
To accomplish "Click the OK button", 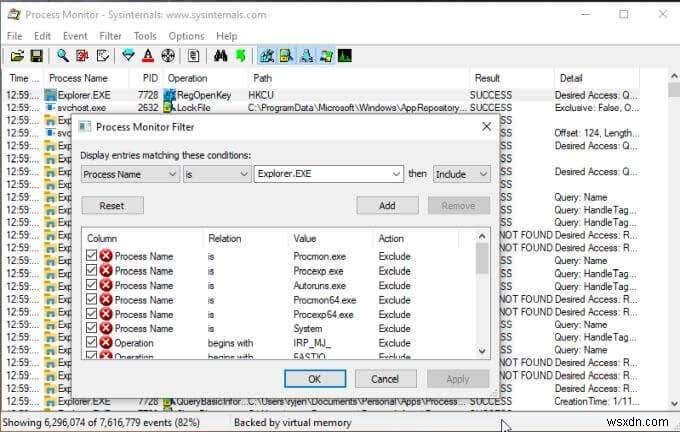I will [315, 379].
